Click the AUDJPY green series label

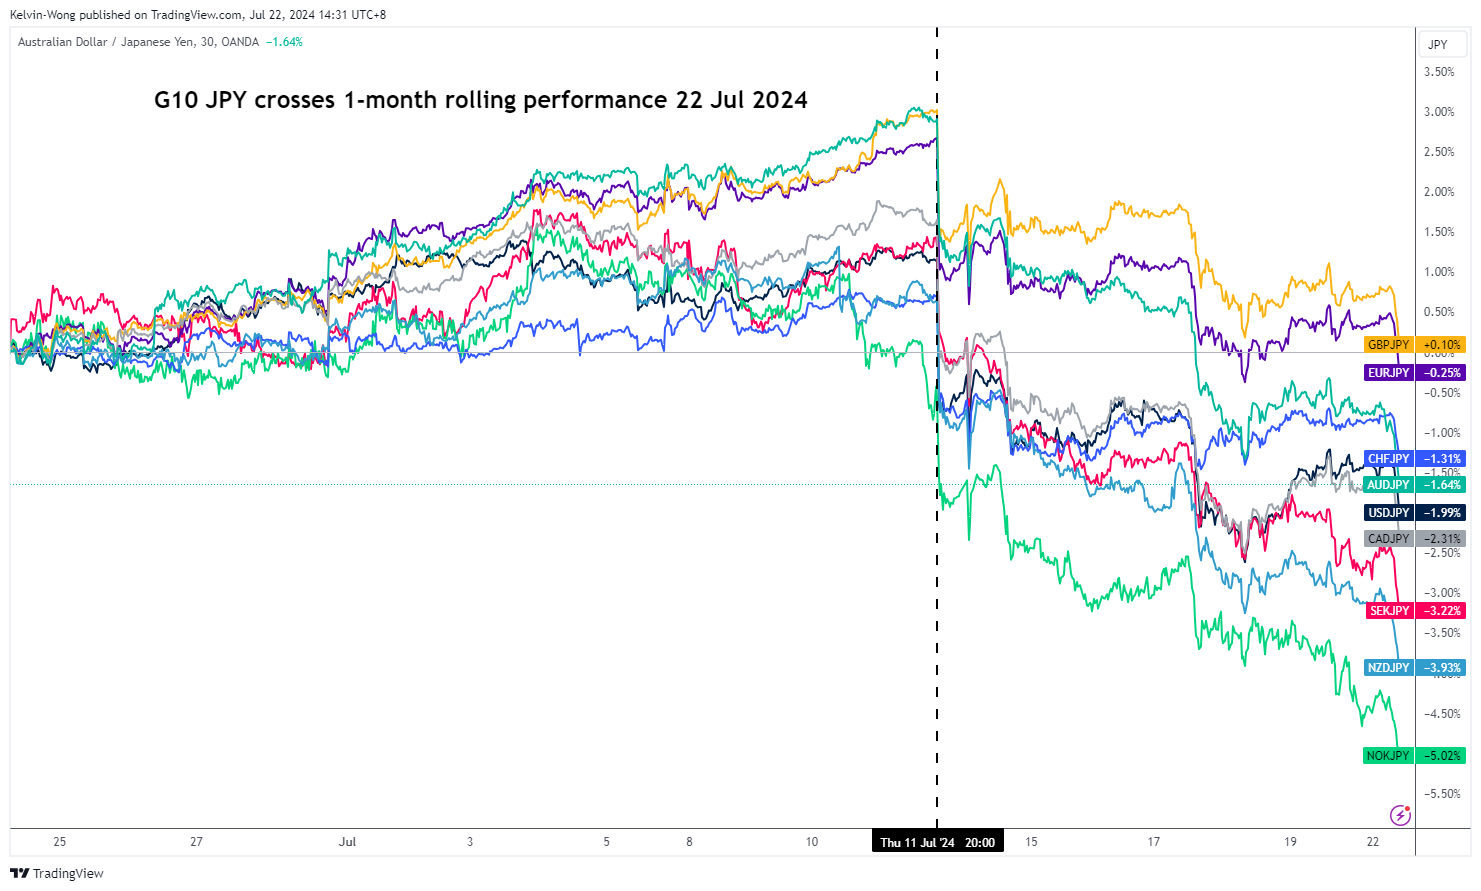click(x=1388, y=485)
